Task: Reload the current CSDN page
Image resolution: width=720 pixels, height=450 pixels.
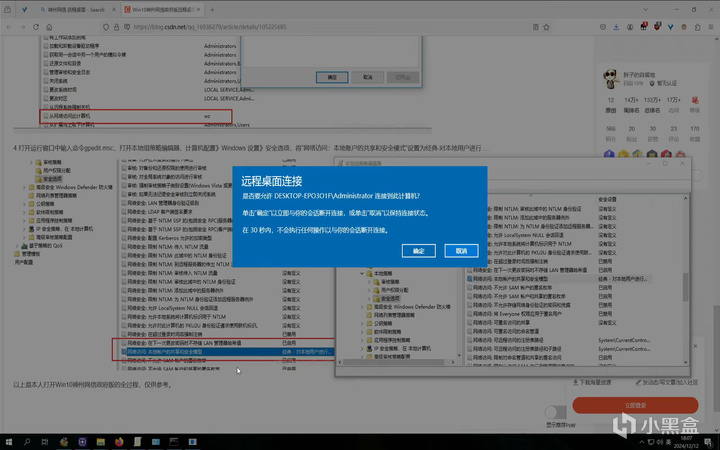Action: (36, 27)
